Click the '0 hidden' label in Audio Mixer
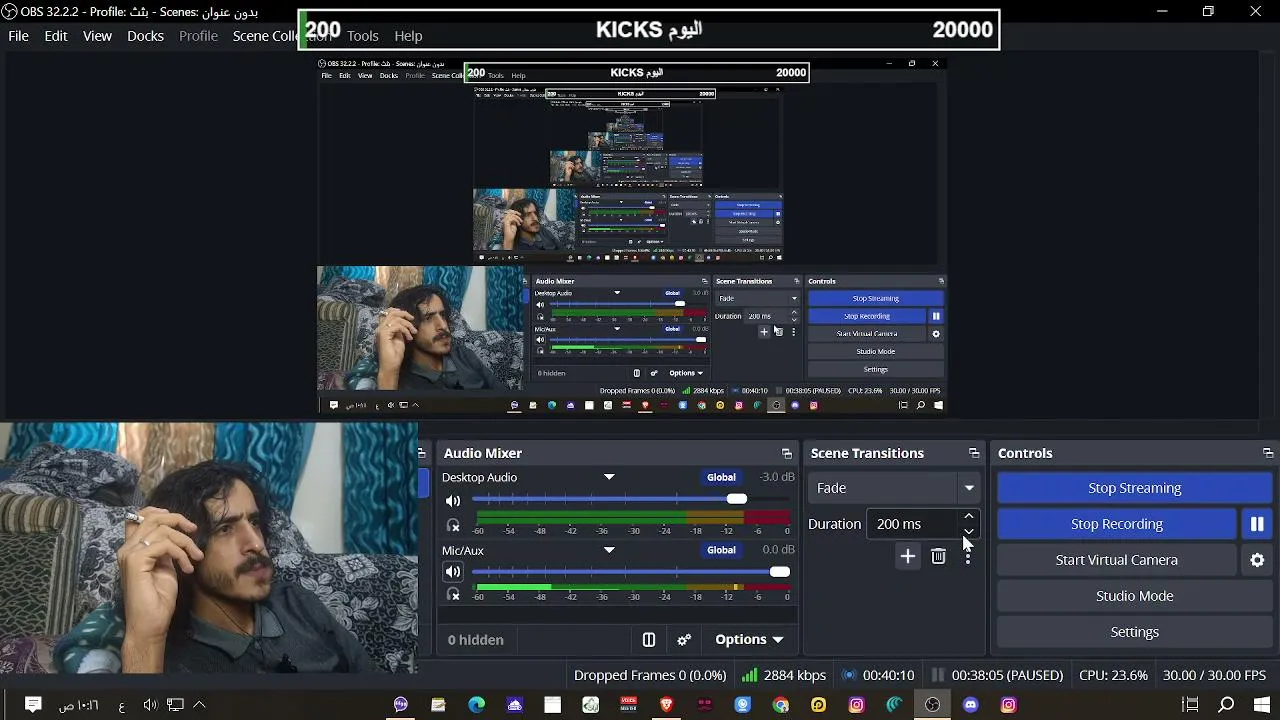The width and height of the screenshot is (1280, 720). pos(475,640)
